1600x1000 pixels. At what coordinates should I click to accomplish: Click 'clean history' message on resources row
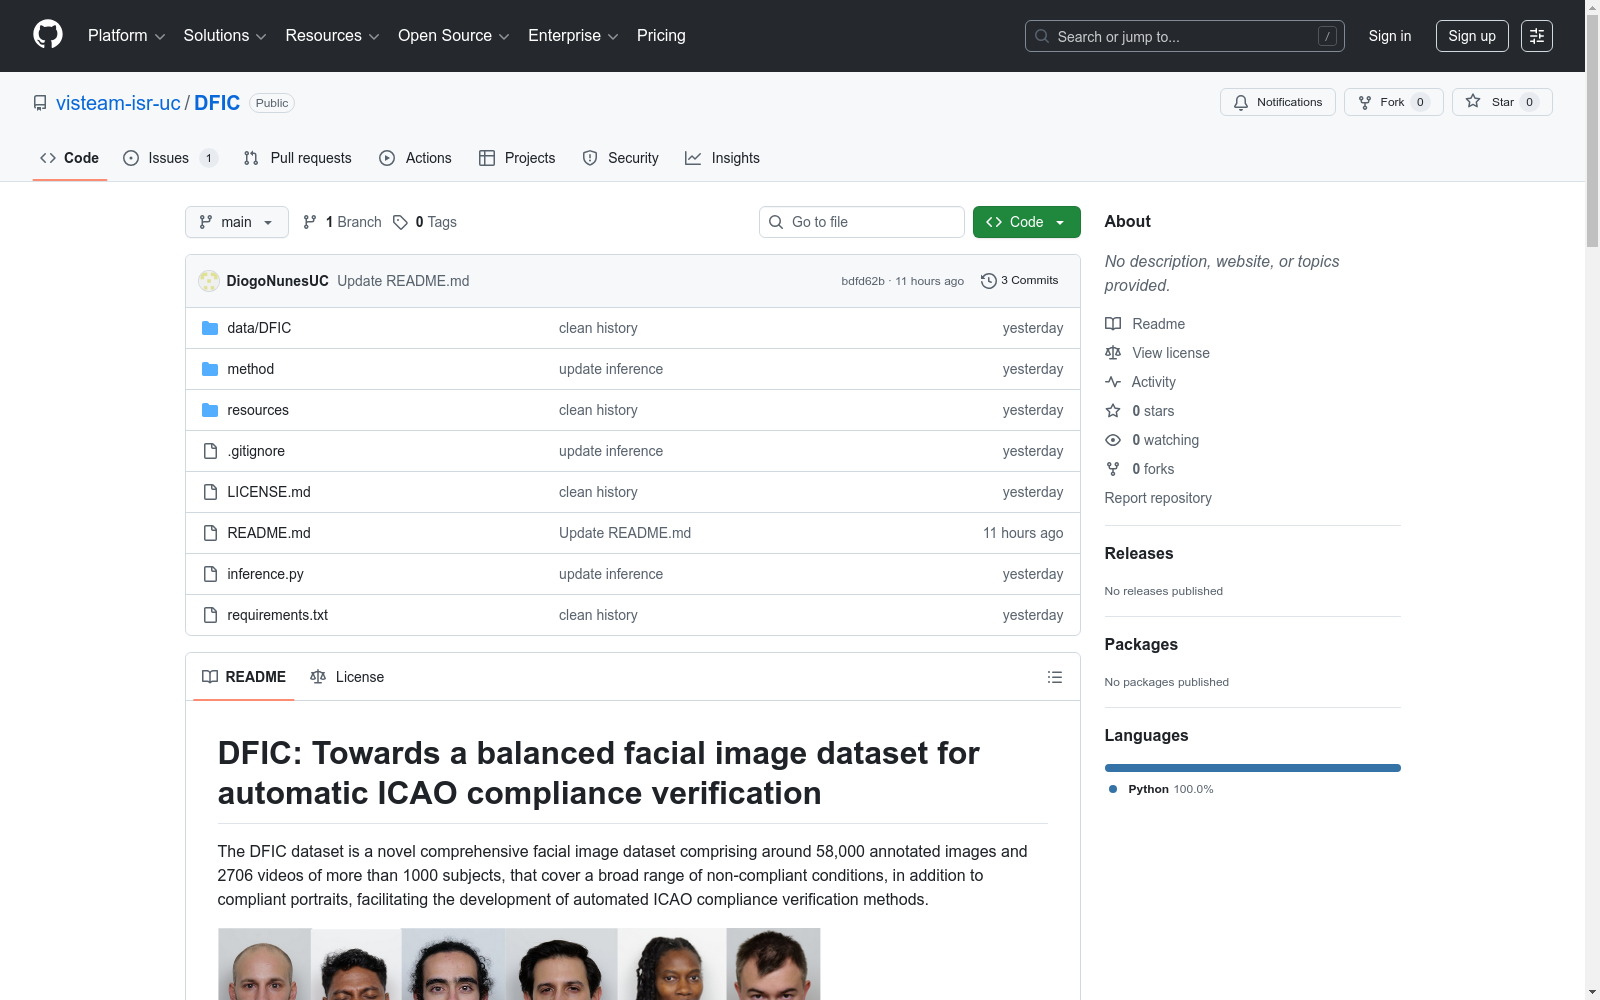pyautogui.click(x=598, y=410)
